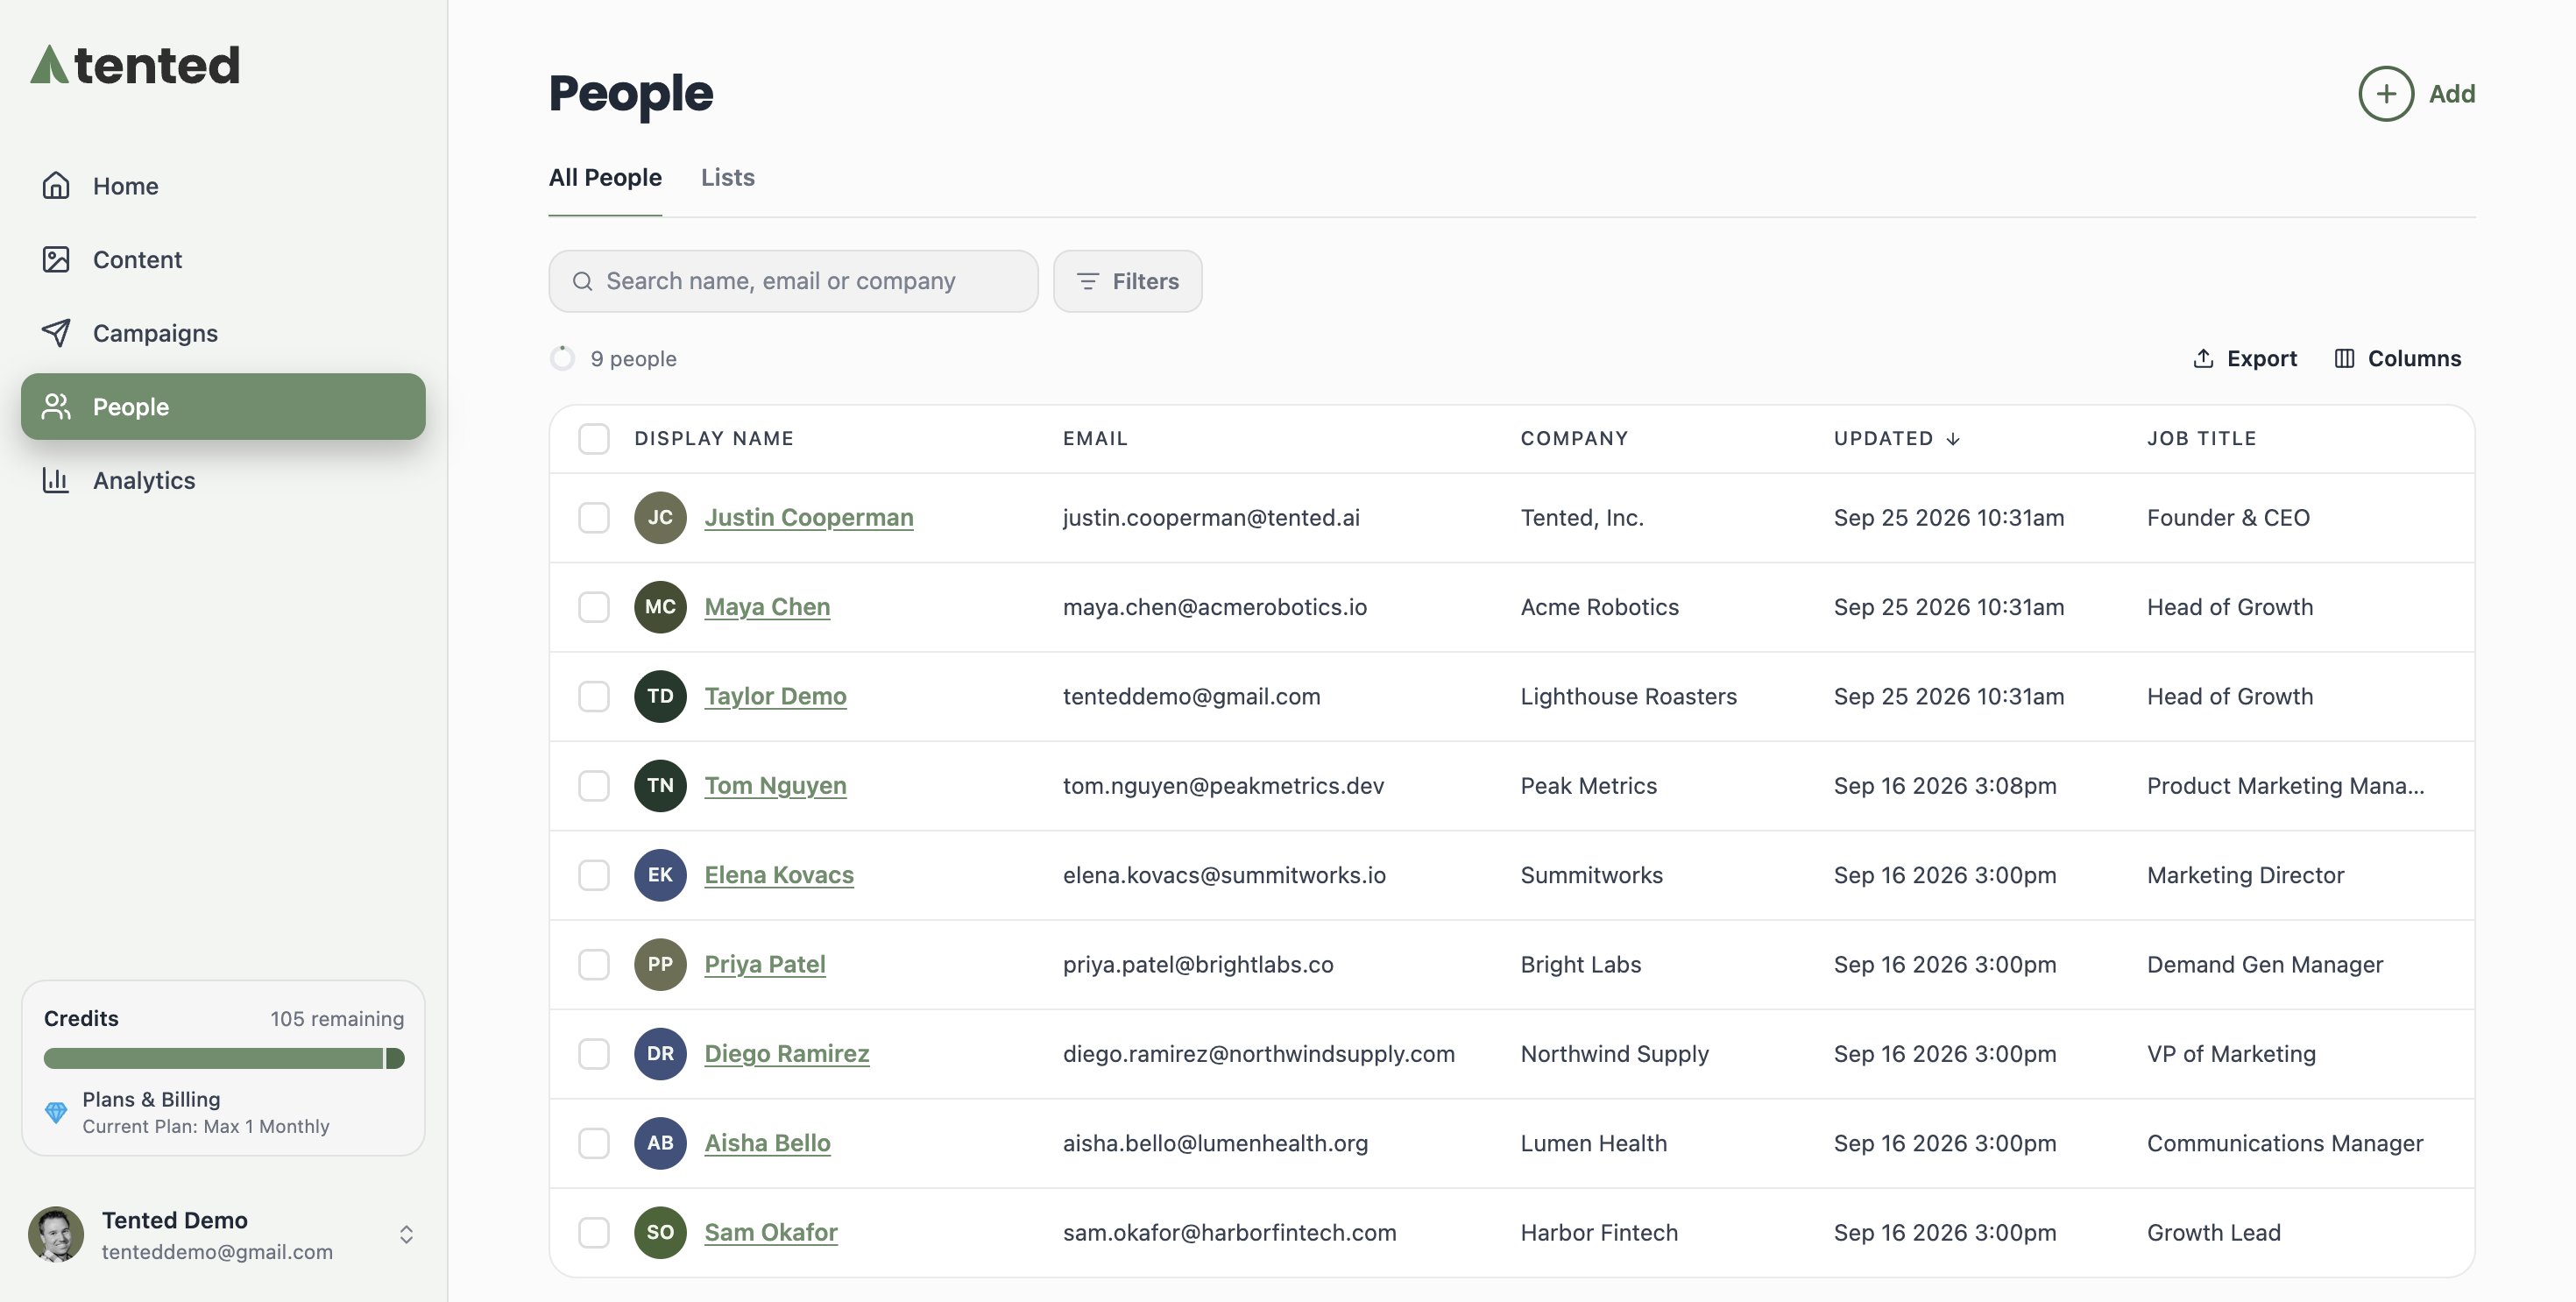The image size is (2576, 1302).
Task: Open the Columns chooser
Action: (2397, 358)
